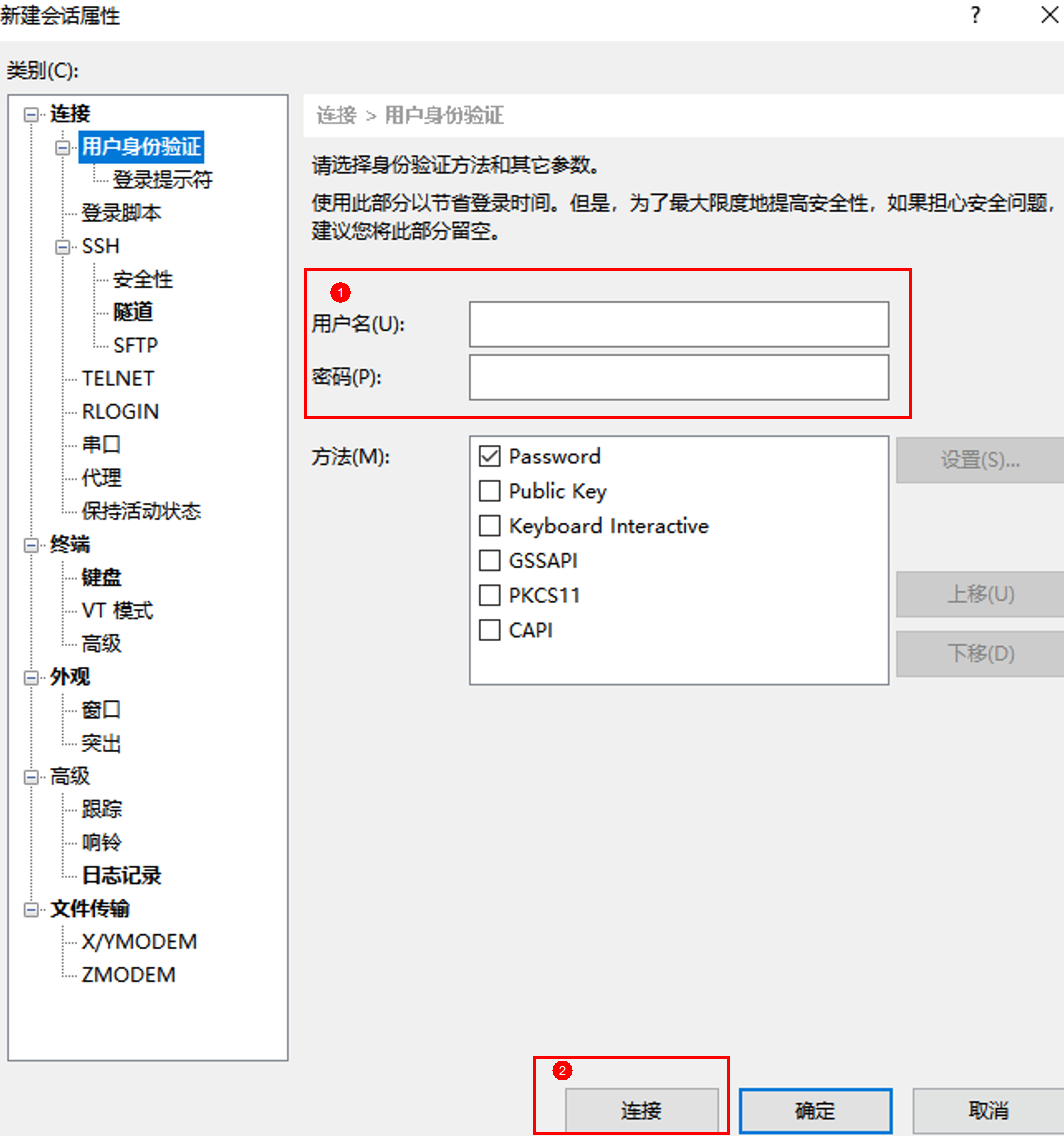Click the 下移(D) button
Viewport: 1064px width, 1136px height.
coord(980,653)
